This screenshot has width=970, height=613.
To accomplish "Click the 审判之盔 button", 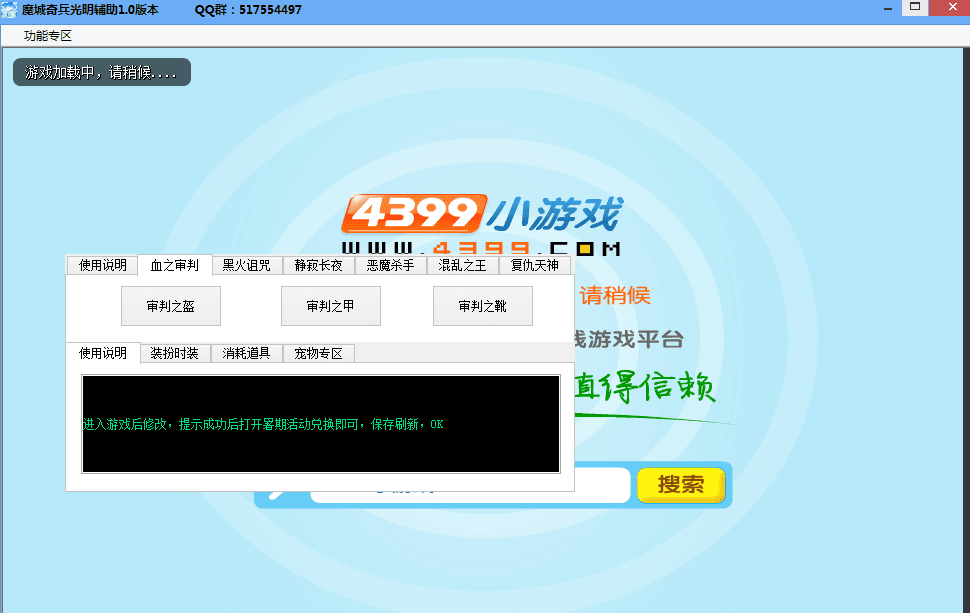I will pos(171,306).
